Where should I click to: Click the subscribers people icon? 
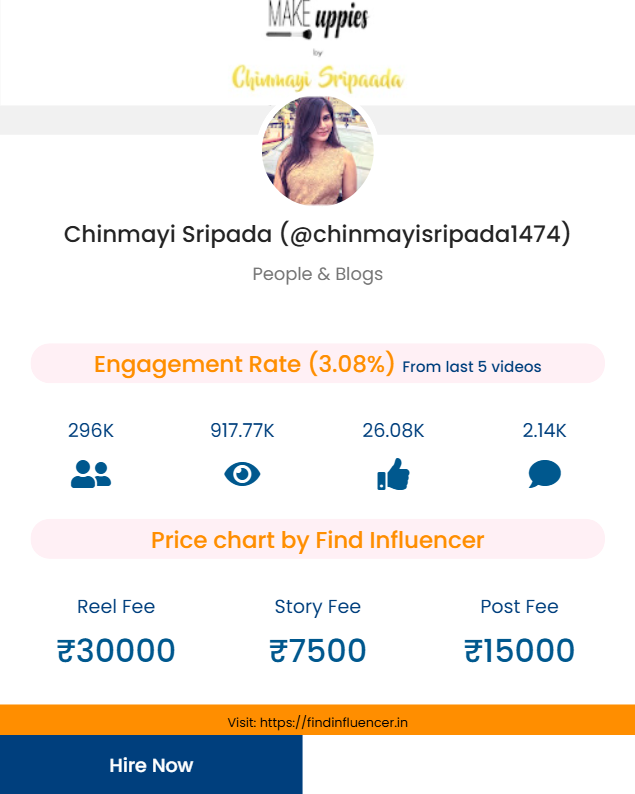91,474
